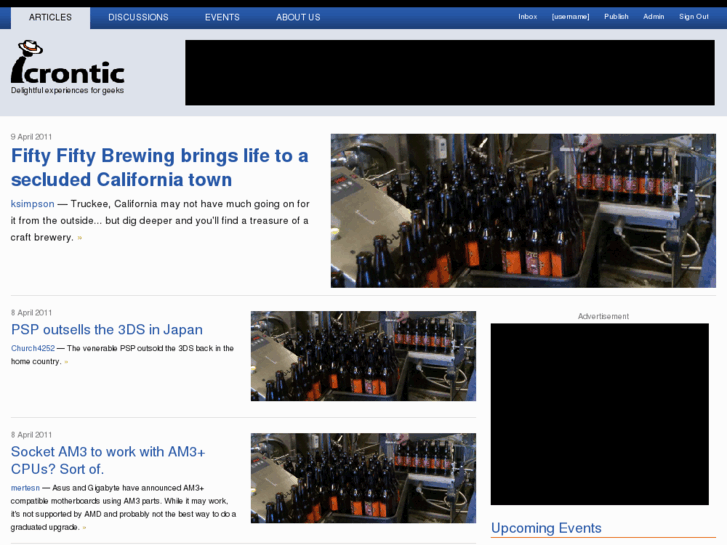Viewport: 727px width, 545px height.
Task: Open author ksimpson's profile
Action: coord(32,204)
